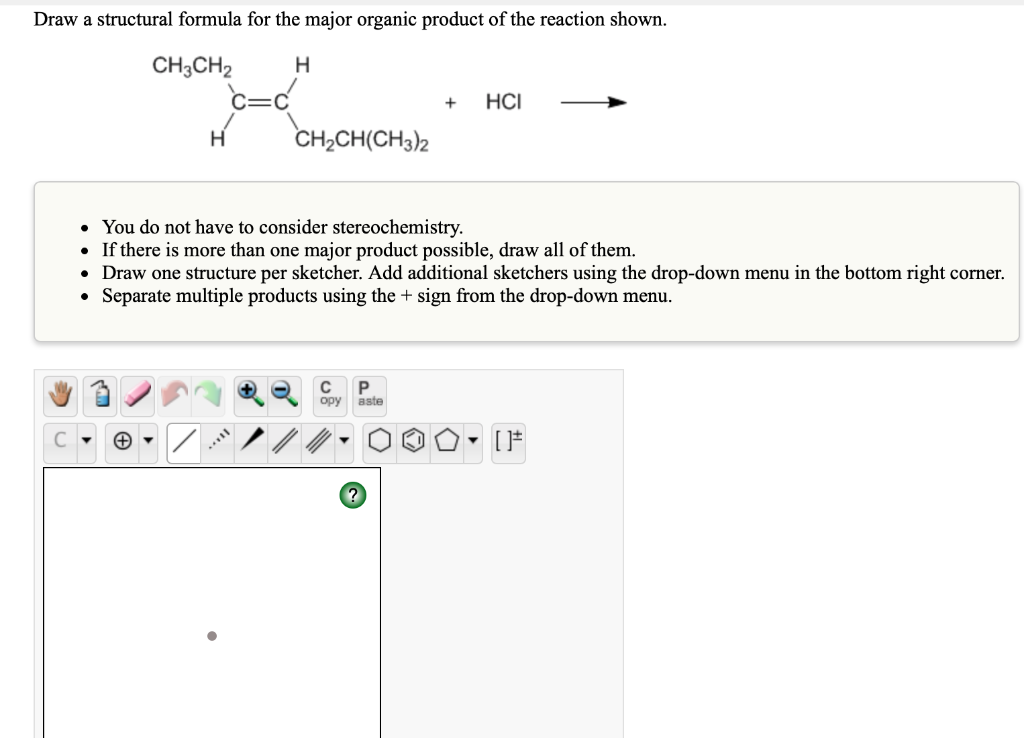Select the double bond tool
Image resolution: width=1024 pixels, height=738 pixels.
[285, 442]
